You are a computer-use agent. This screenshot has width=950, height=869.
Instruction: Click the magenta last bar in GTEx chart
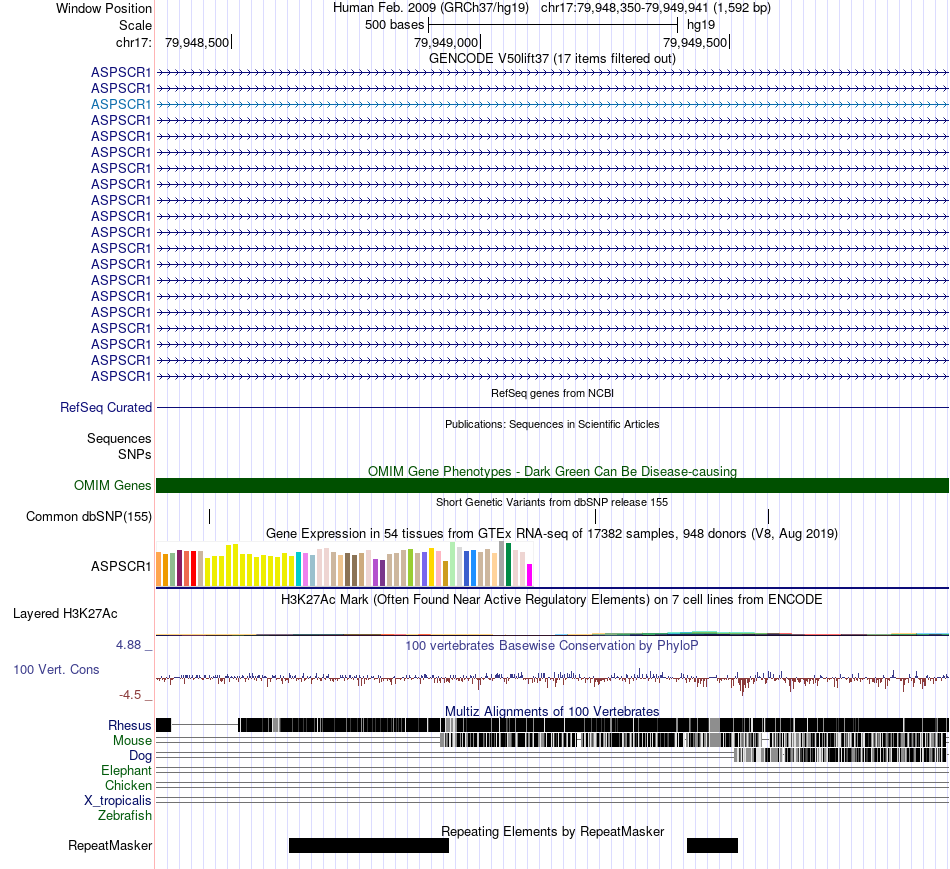(530, 575)
